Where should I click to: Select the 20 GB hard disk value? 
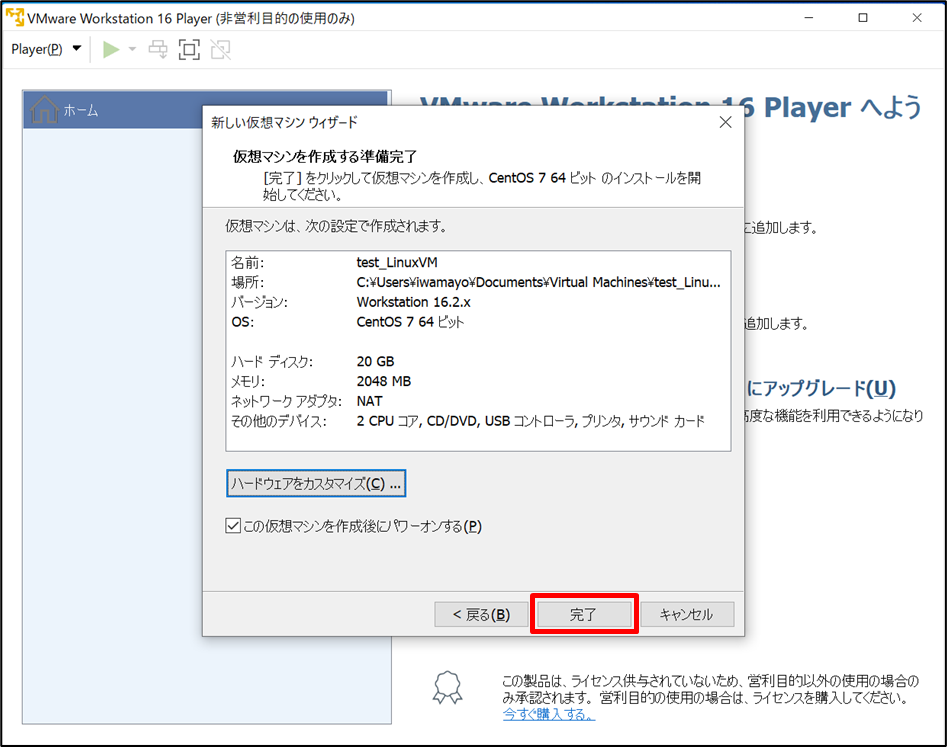point(375,362)
